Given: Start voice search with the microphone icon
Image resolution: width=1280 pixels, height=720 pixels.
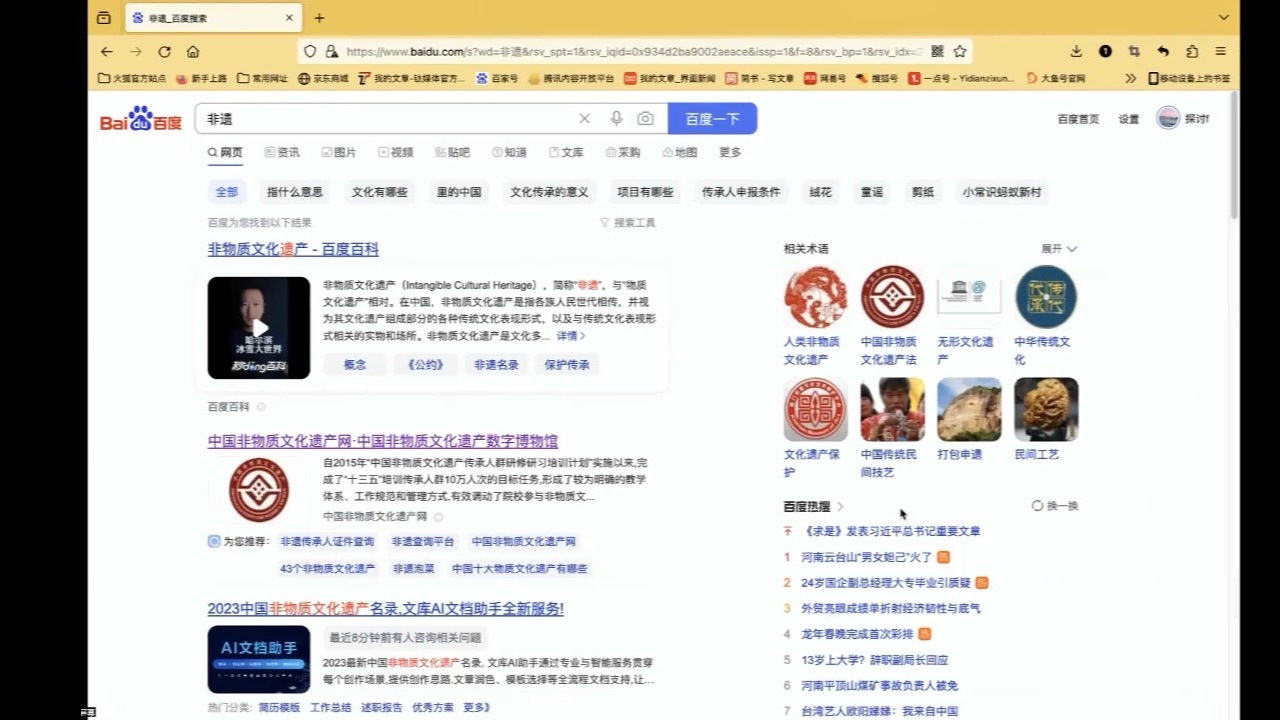Looking at the screenshot, I should point(616,119).
